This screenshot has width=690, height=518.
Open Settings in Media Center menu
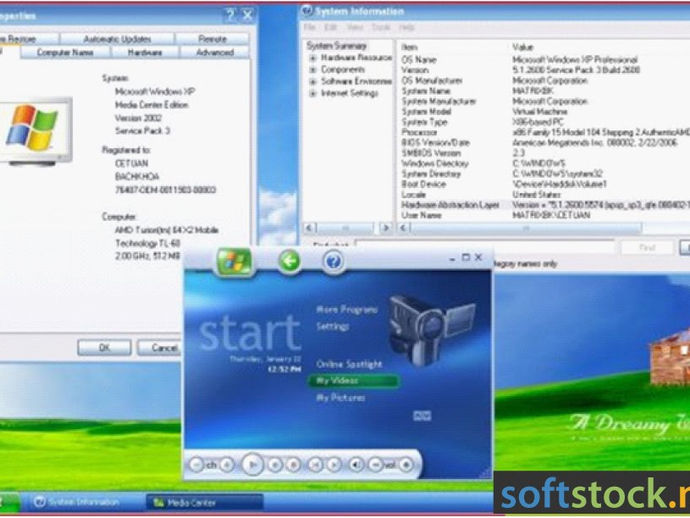coord(333,327)
